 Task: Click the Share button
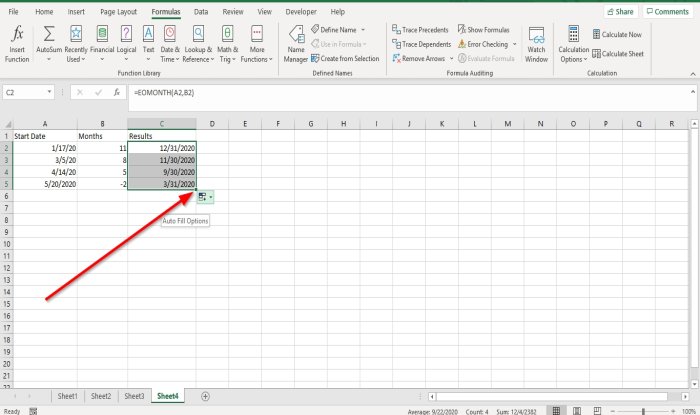(x=621, y=12)
